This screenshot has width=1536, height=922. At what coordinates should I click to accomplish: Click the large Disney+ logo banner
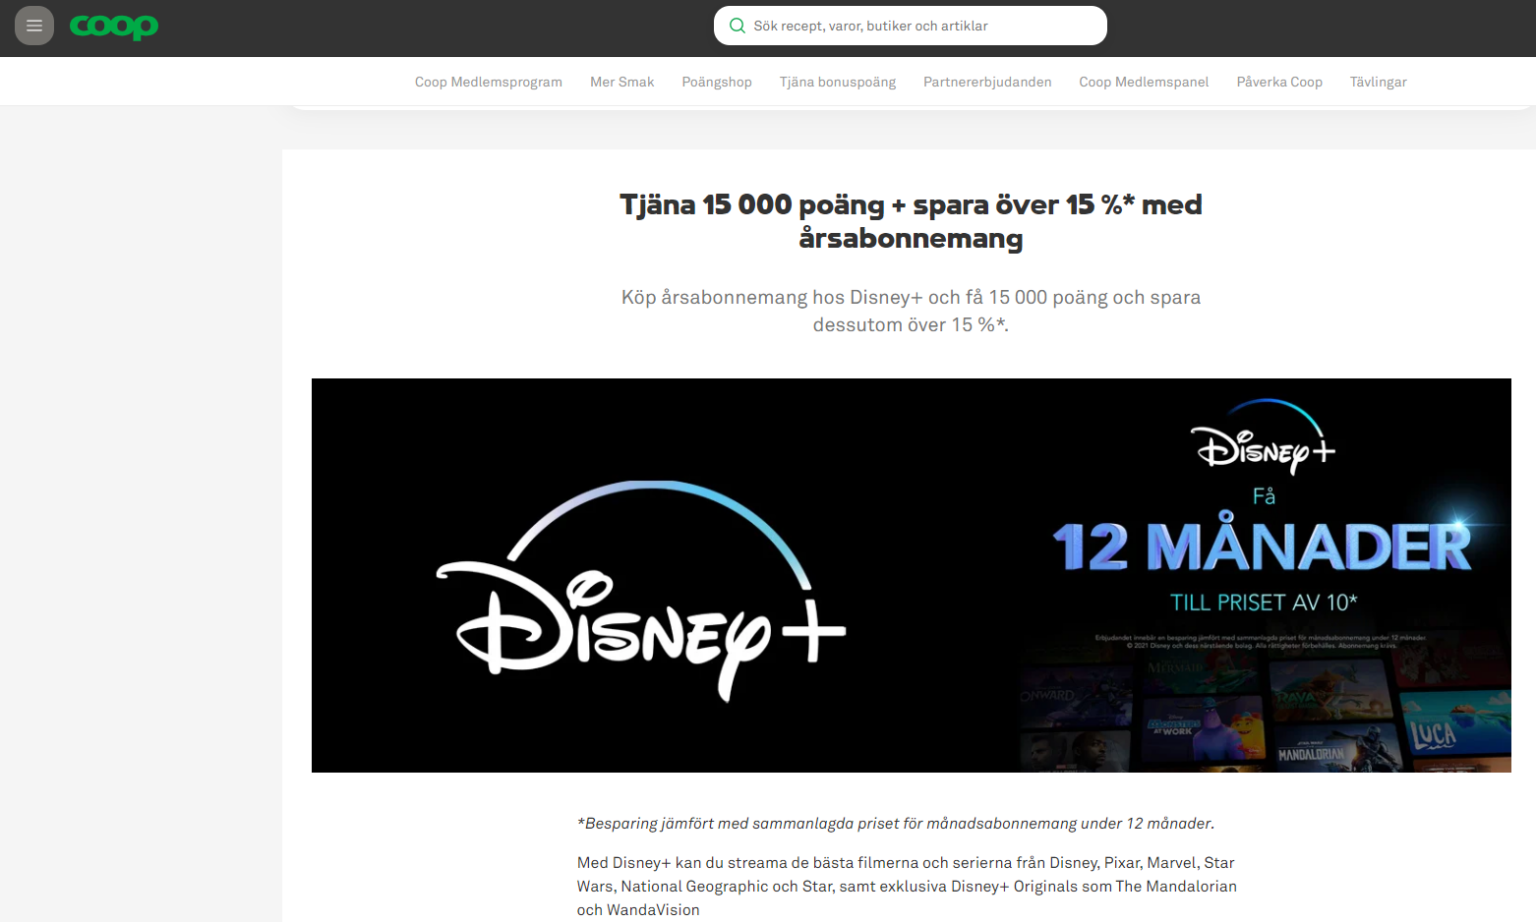pos(641,590)
